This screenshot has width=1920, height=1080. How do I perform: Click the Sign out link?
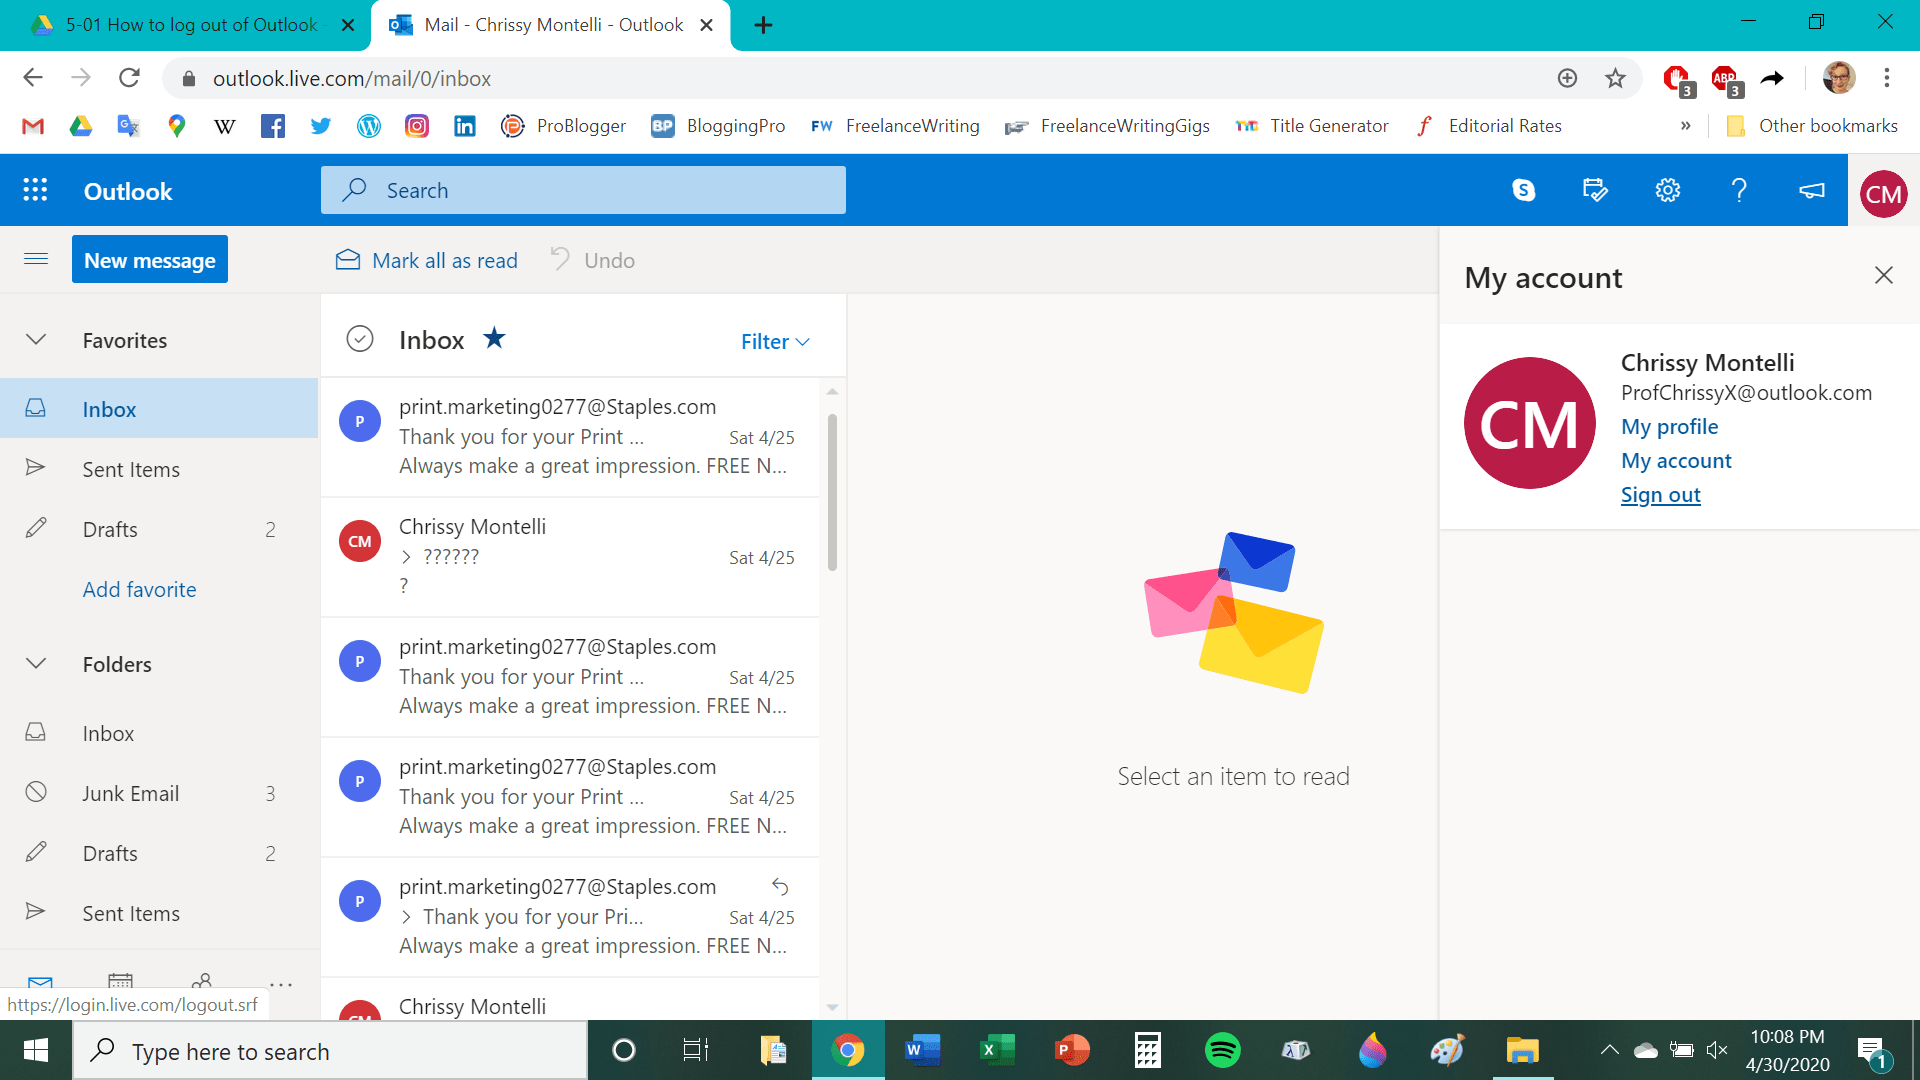pyautogui.click(x=1660, y=495)
